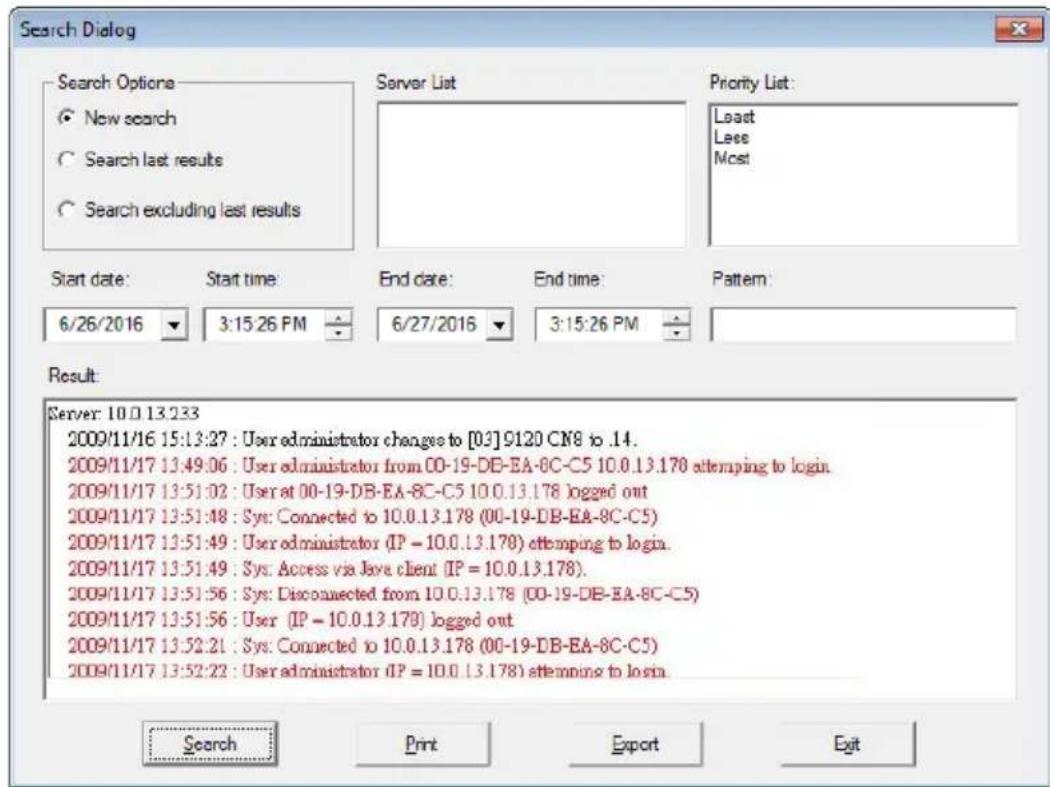Click the Export button

coord(635,743)
